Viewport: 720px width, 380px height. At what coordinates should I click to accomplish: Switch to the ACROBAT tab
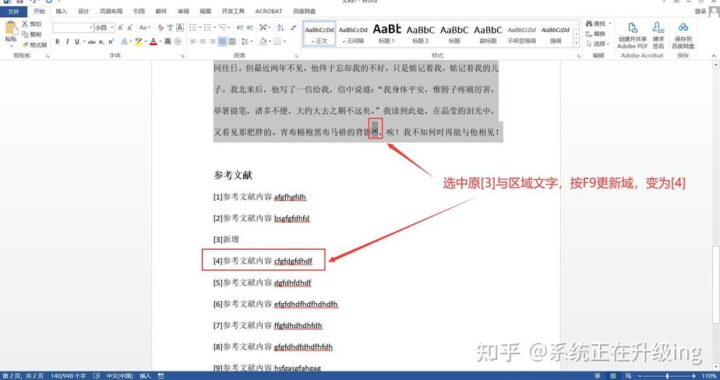pyautogui.click(x=269, y=11)
